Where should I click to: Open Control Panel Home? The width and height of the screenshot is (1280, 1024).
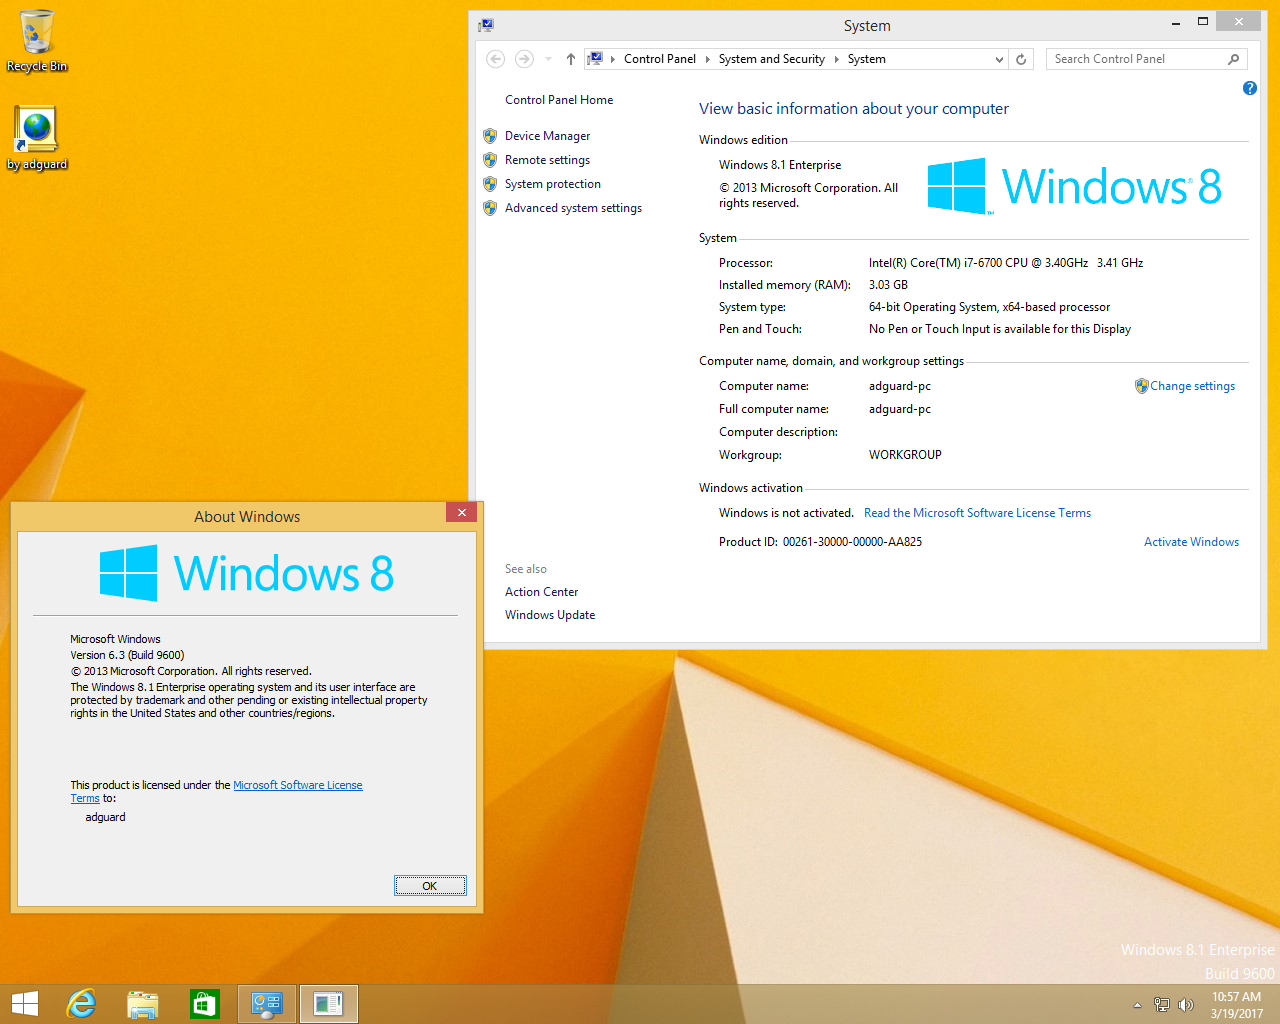tap(559, 100)
